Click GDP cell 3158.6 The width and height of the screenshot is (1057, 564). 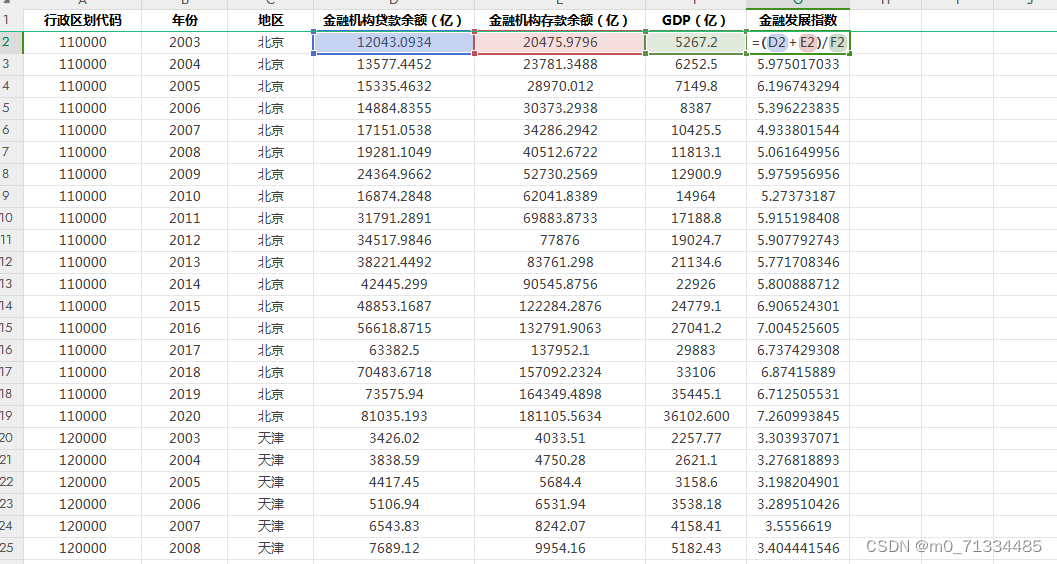696,482
